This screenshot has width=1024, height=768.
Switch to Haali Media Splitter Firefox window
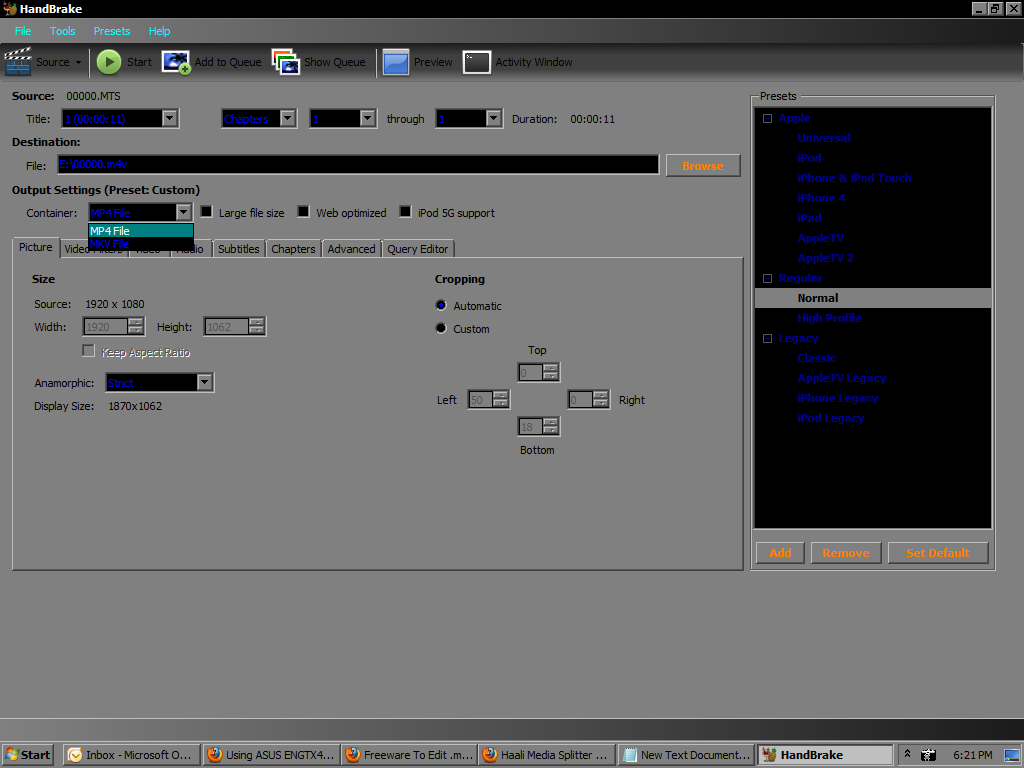[x=547, y=755]
